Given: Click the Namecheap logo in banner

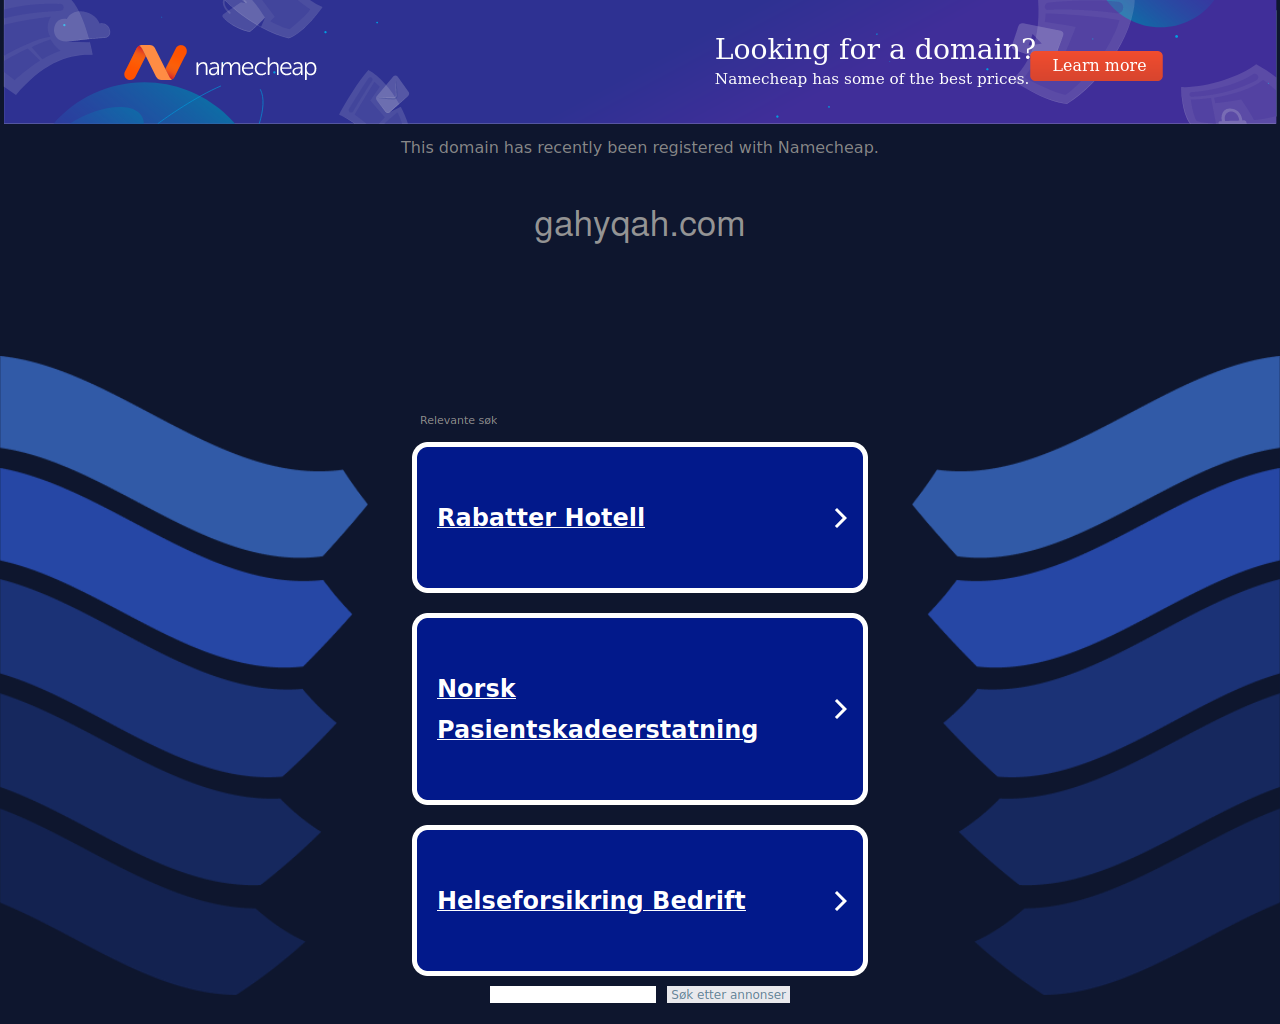Looking at the screenshot, I should (220, 63).
